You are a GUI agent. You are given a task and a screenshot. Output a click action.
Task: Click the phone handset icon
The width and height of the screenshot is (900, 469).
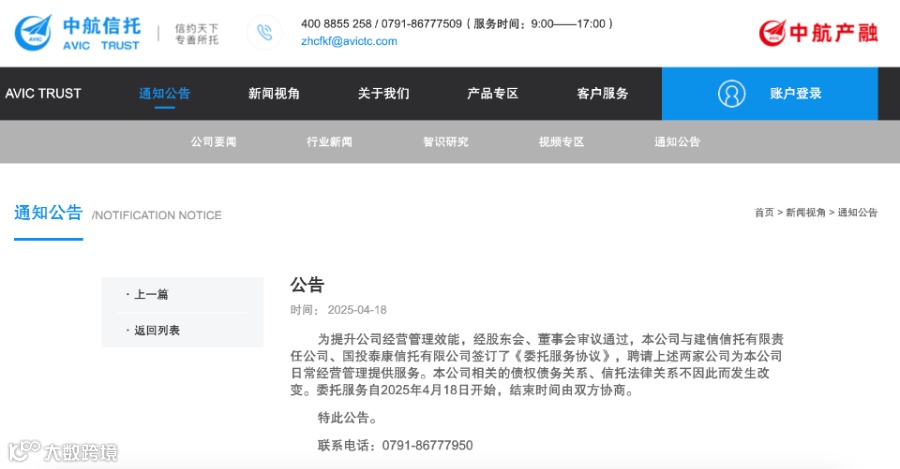point(265,32)
